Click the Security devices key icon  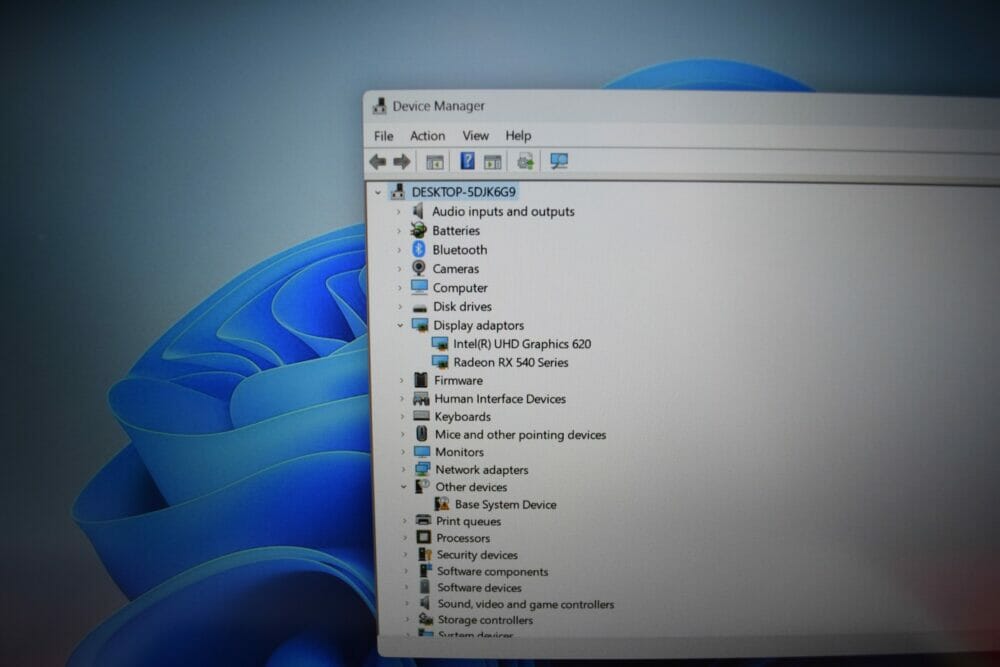click(425, 554)
